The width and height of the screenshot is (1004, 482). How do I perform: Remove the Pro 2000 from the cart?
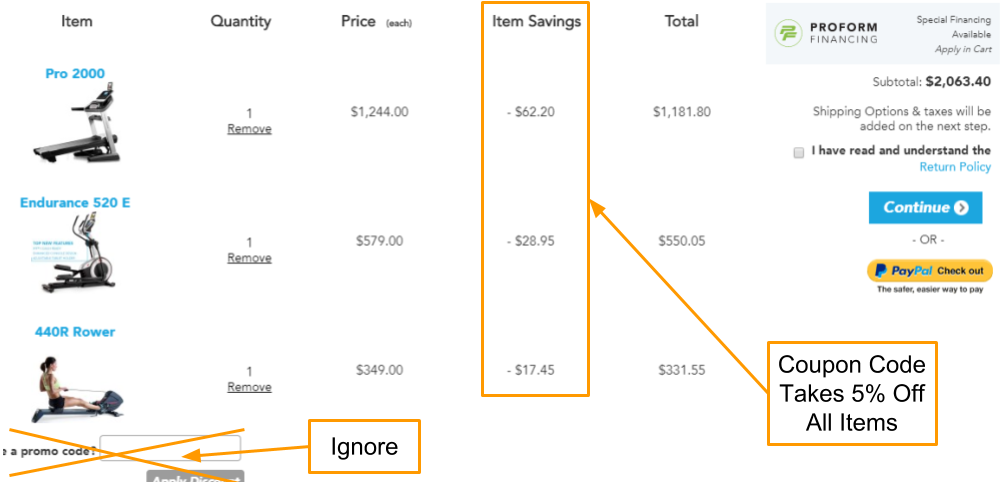249,129
